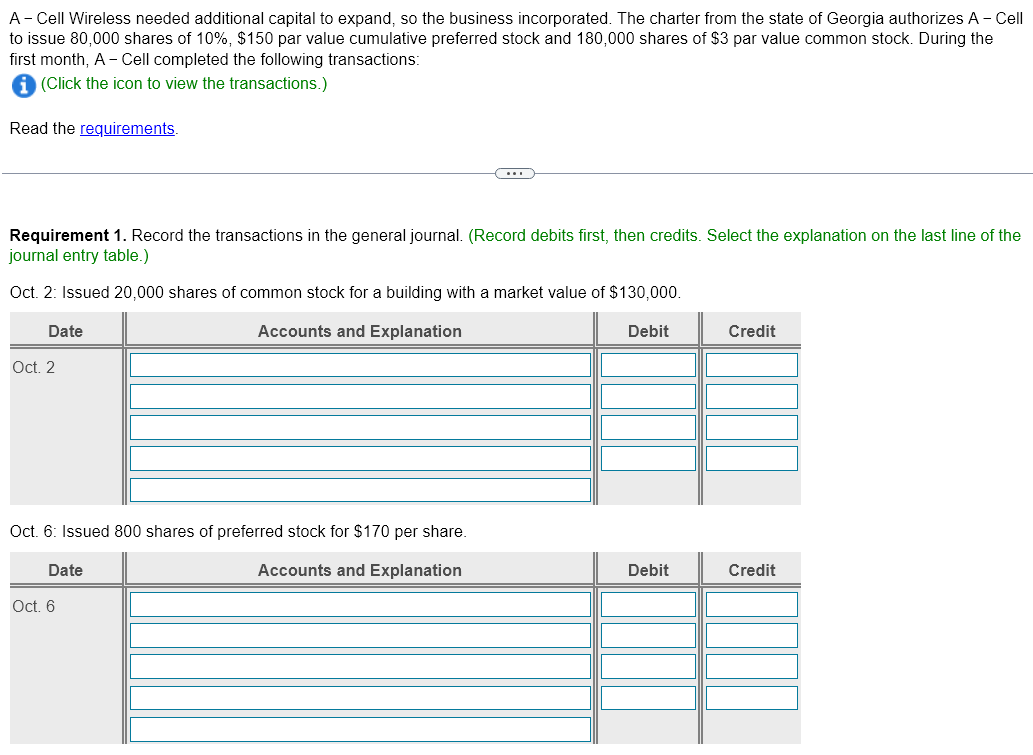Click the fourth Credit cell in Oct. 2 table
This screenshot has width=1033, height=755.
(750, 457)
